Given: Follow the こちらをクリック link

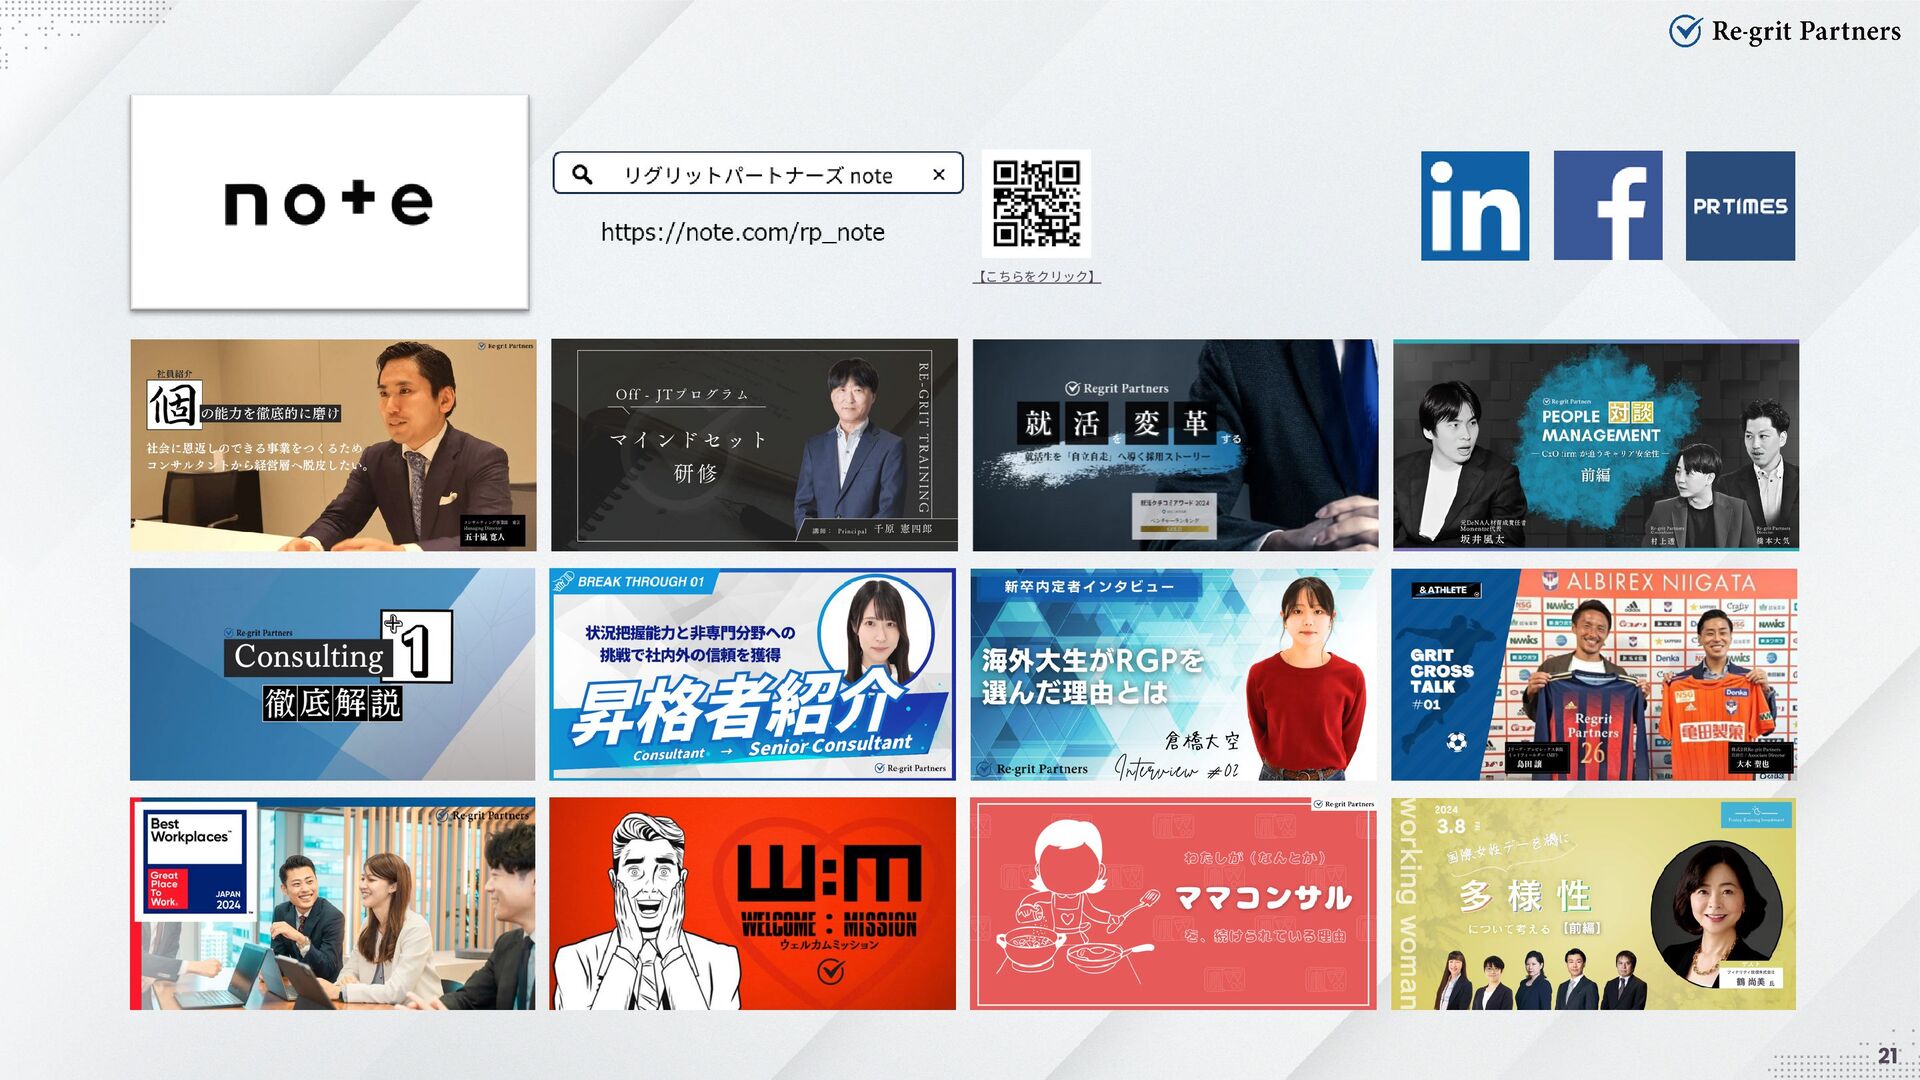Looking at the screenshot, I should click(x=1036, y=277).
